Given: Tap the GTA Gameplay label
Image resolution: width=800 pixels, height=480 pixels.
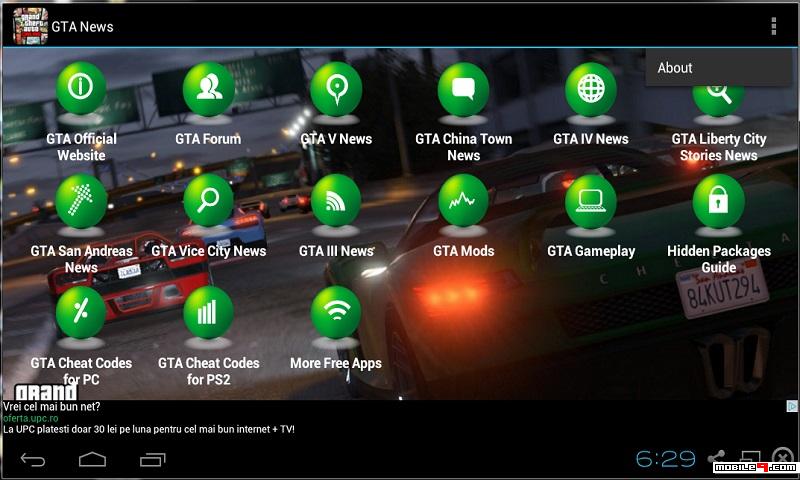Looking at the screenshot, I should coord(591,251).
